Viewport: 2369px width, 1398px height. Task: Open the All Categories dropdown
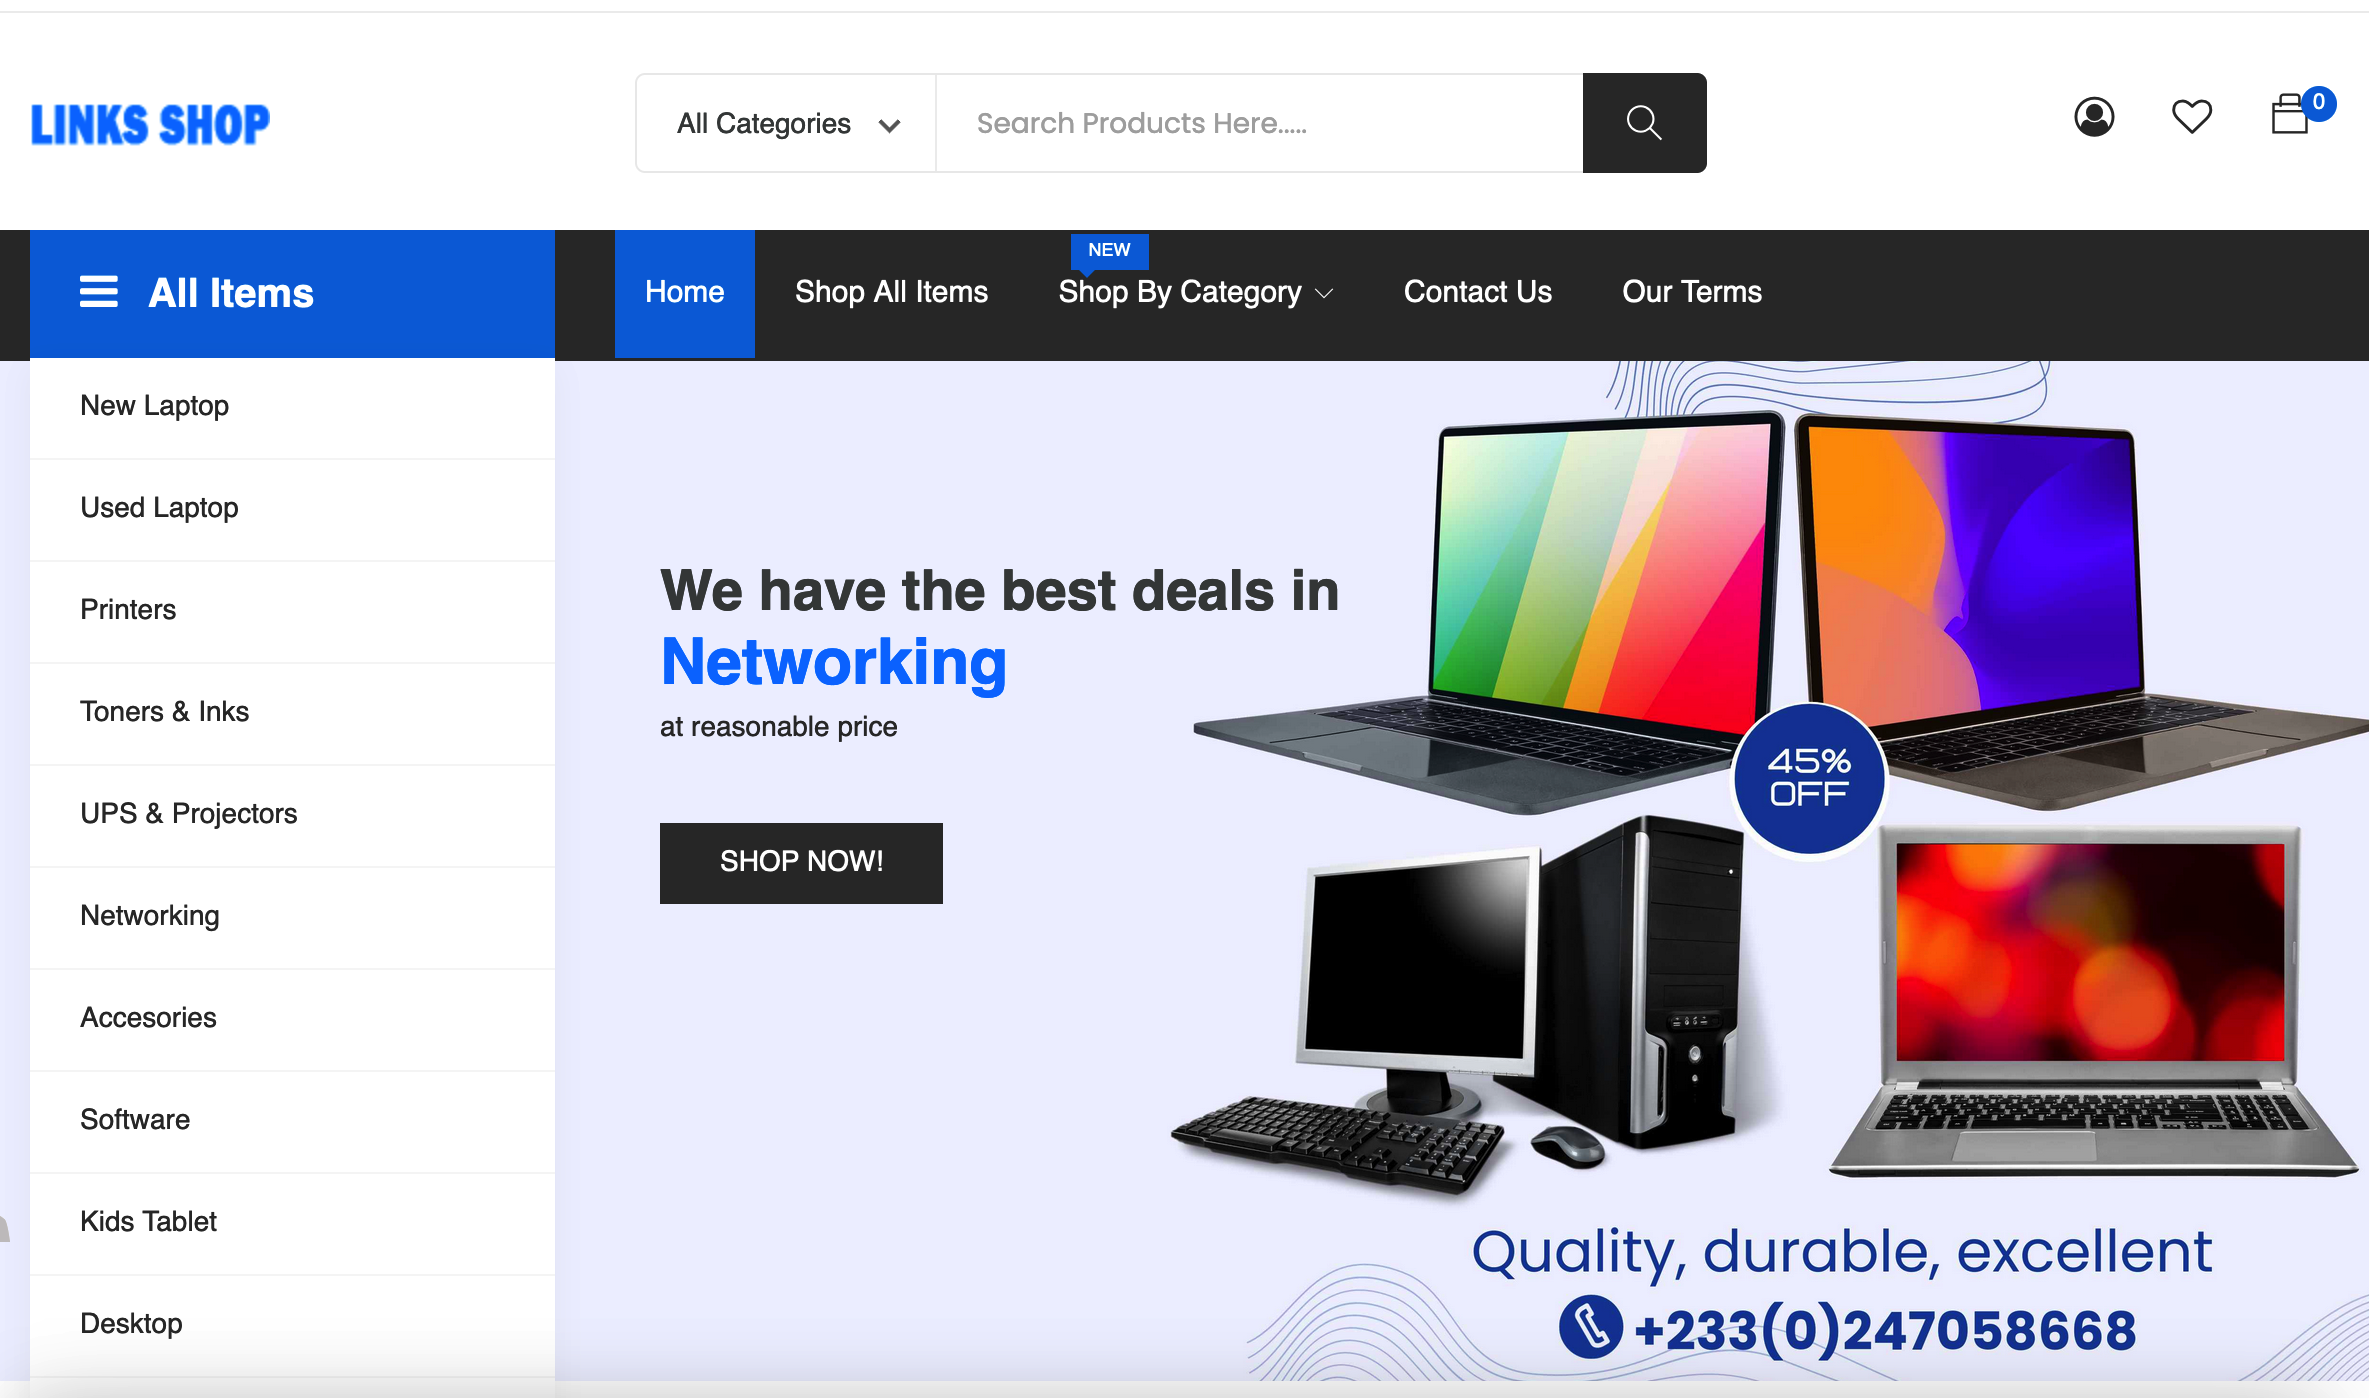tap(787, 123)
